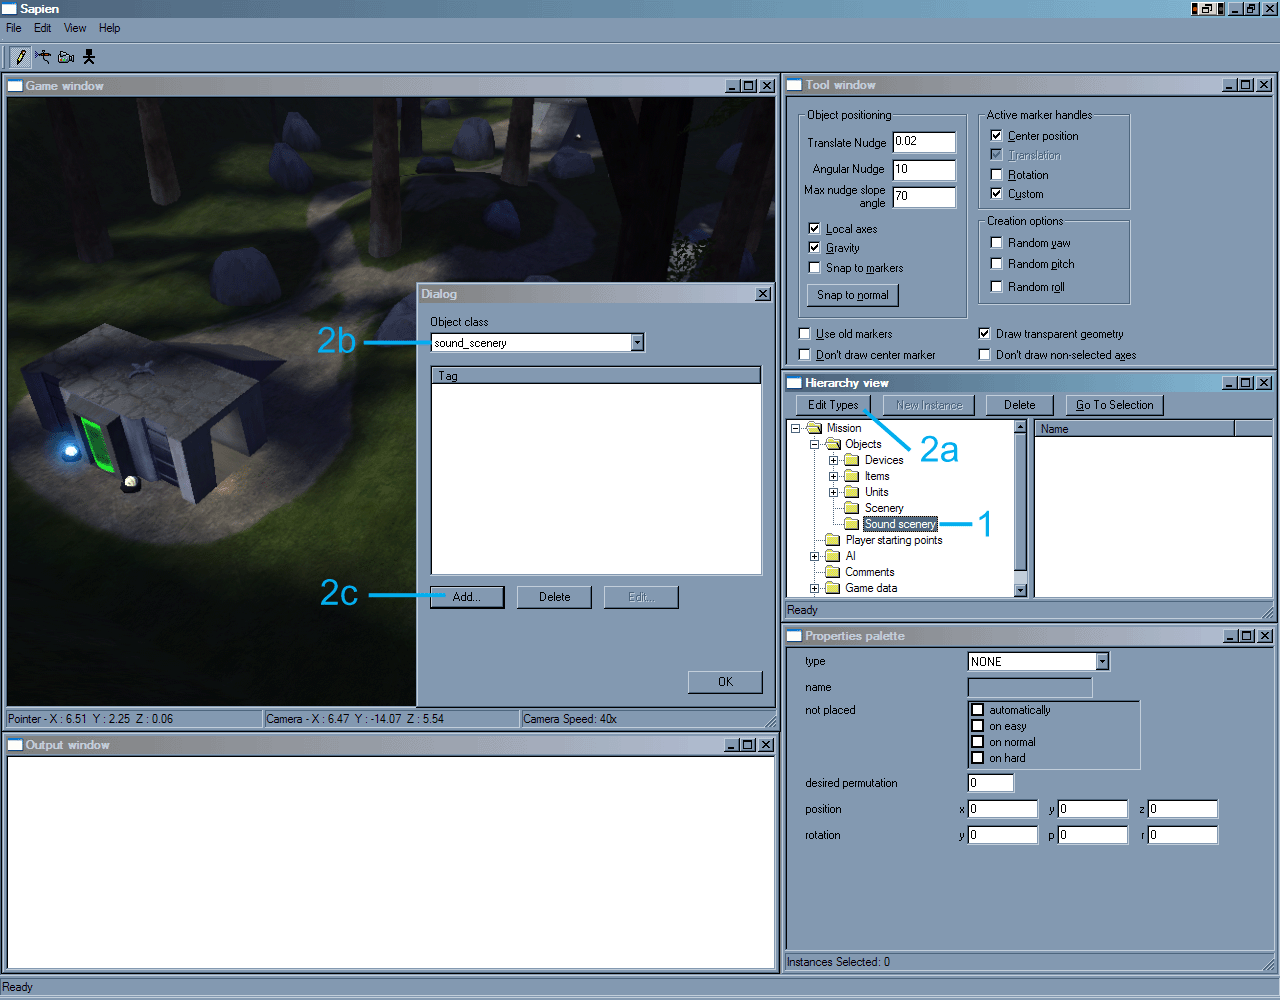Click the Mission root folder icon
The width and height of the screenshot is (1280, 1000).
(814, 428)
